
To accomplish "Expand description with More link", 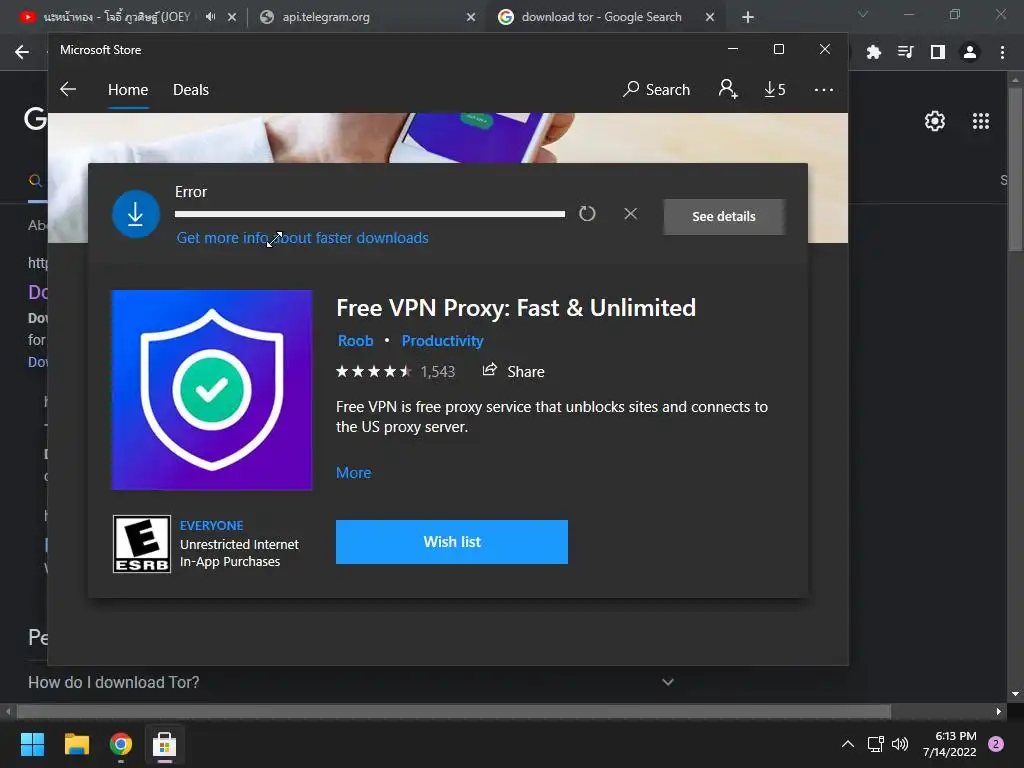I will click(353, 472).
